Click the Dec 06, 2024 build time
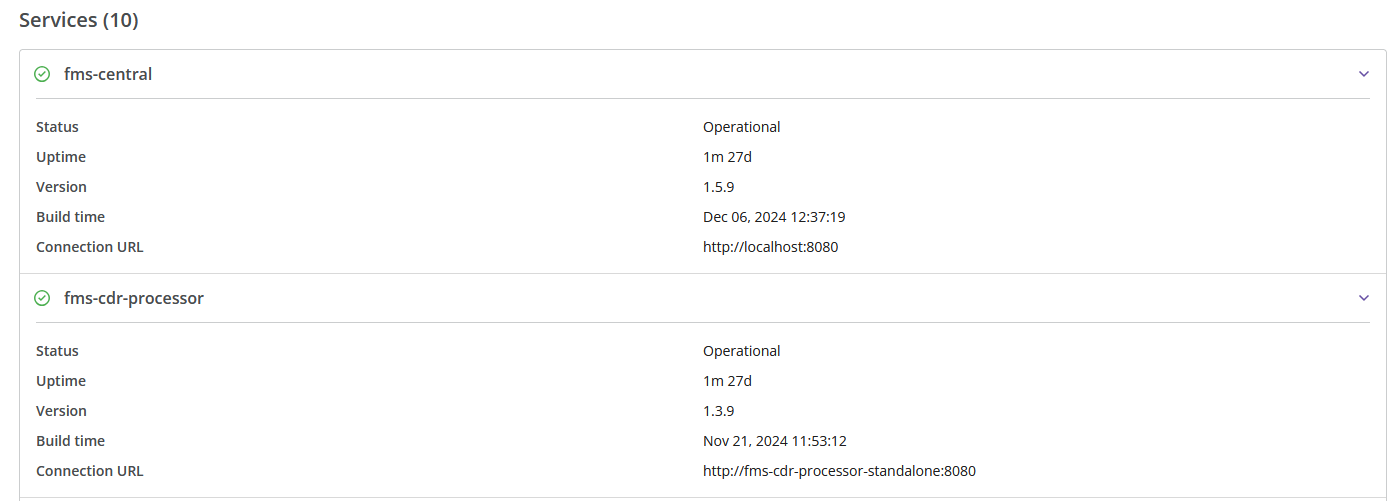Image resolution: width=1395 pixels, height=501 pixels. coord(774,217)
